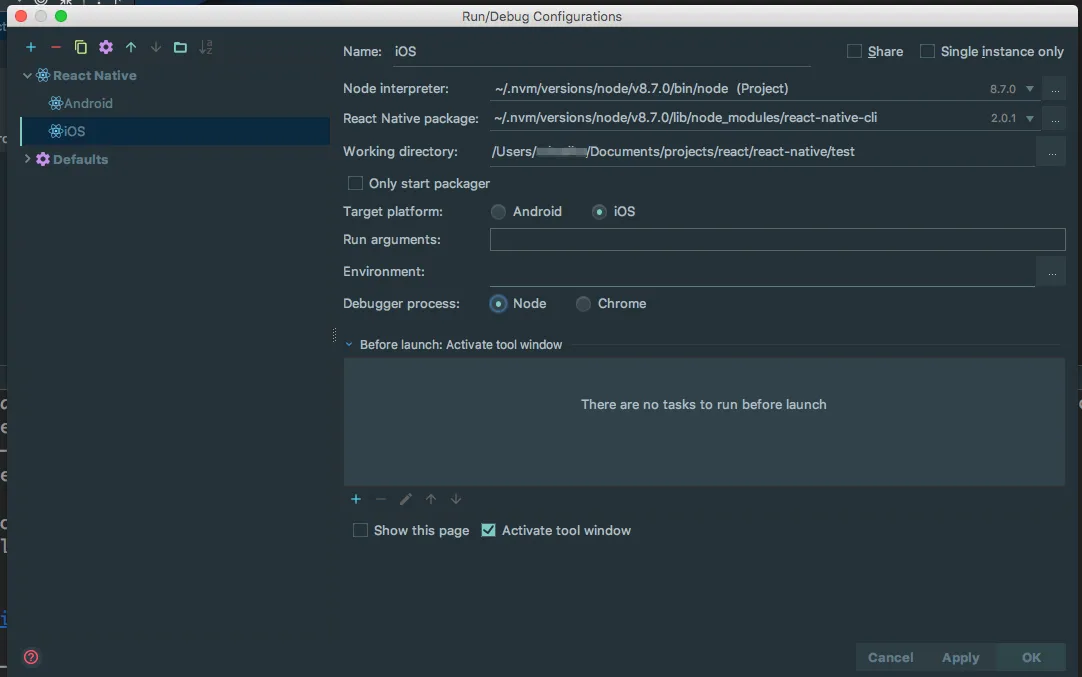The width and height of the screenshot is (1082, 677).
Task: Add a before launch task
Action: (356, 499)
